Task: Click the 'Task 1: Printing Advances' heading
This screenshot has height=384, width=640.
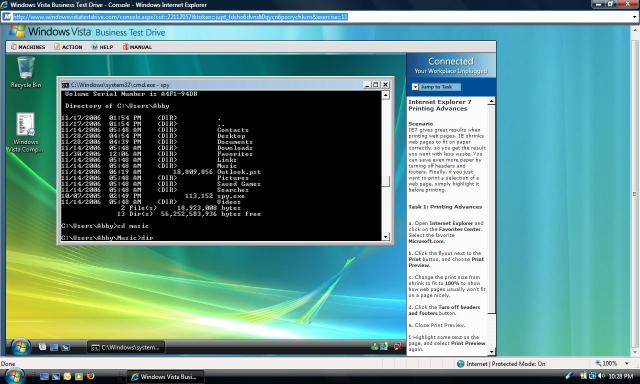Action: (445, 207)
